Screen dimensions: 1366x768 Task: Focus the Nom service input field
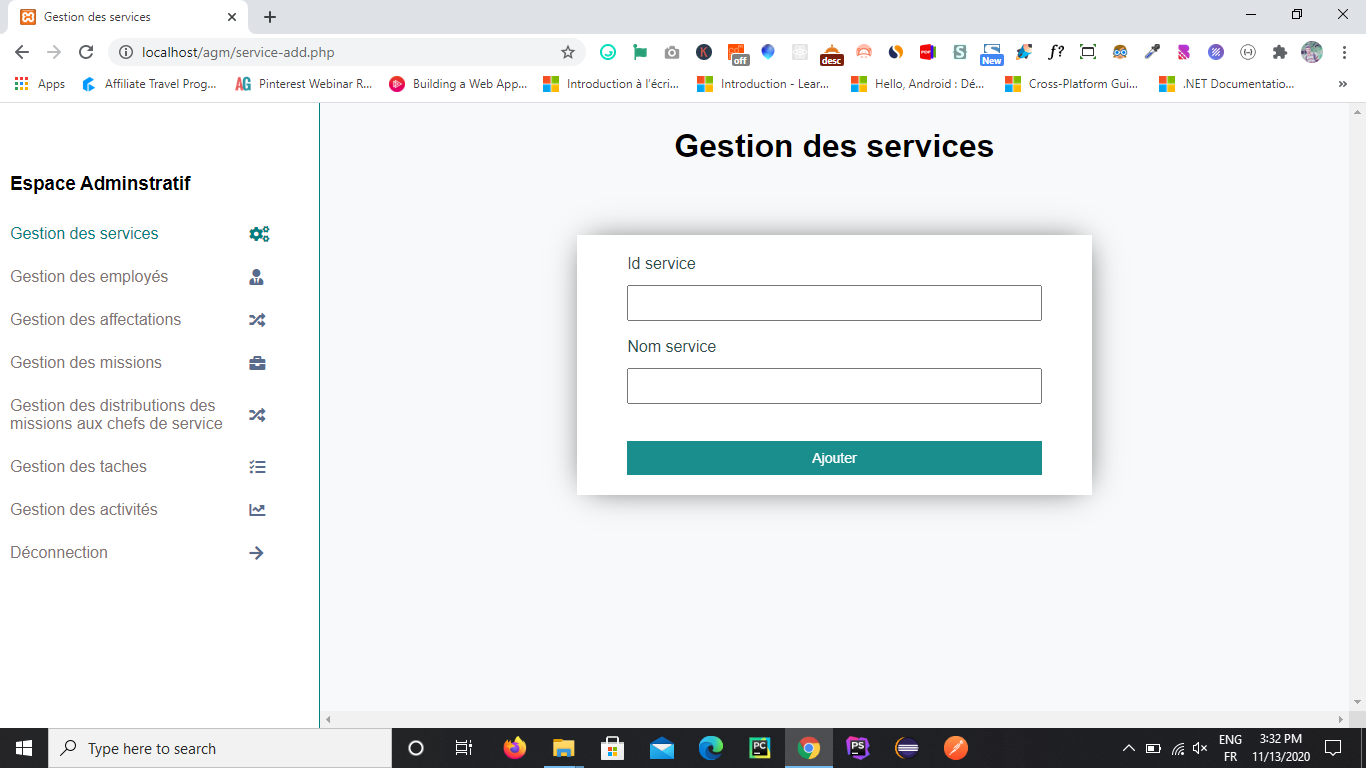(x=834, y=386)
